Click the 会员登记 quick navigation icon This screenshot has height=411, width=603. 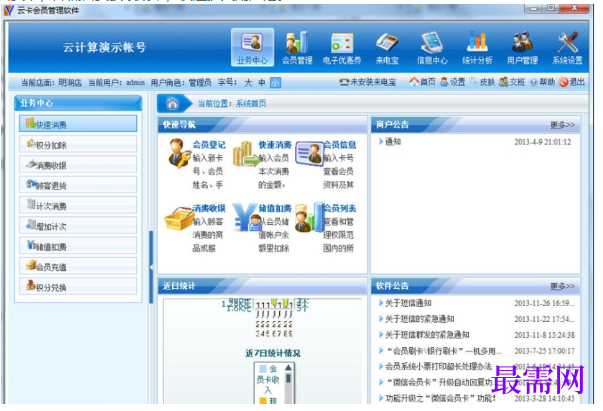pyautogui.click(x=179, y=153)
